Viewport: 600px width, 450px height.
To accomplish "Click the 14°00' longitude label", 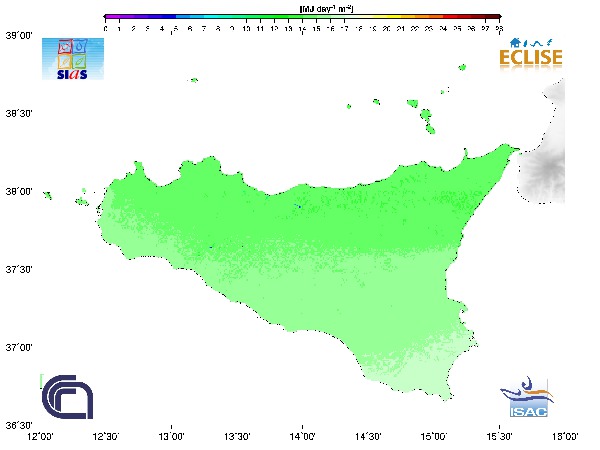I will pyautogui.click(x=303, y=437).
